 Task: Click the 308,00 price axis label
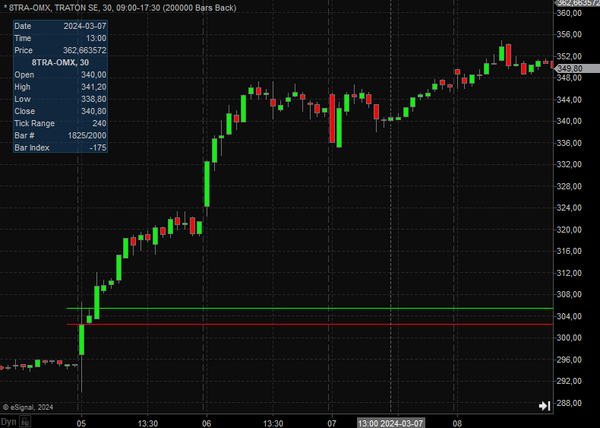[570, 295]
